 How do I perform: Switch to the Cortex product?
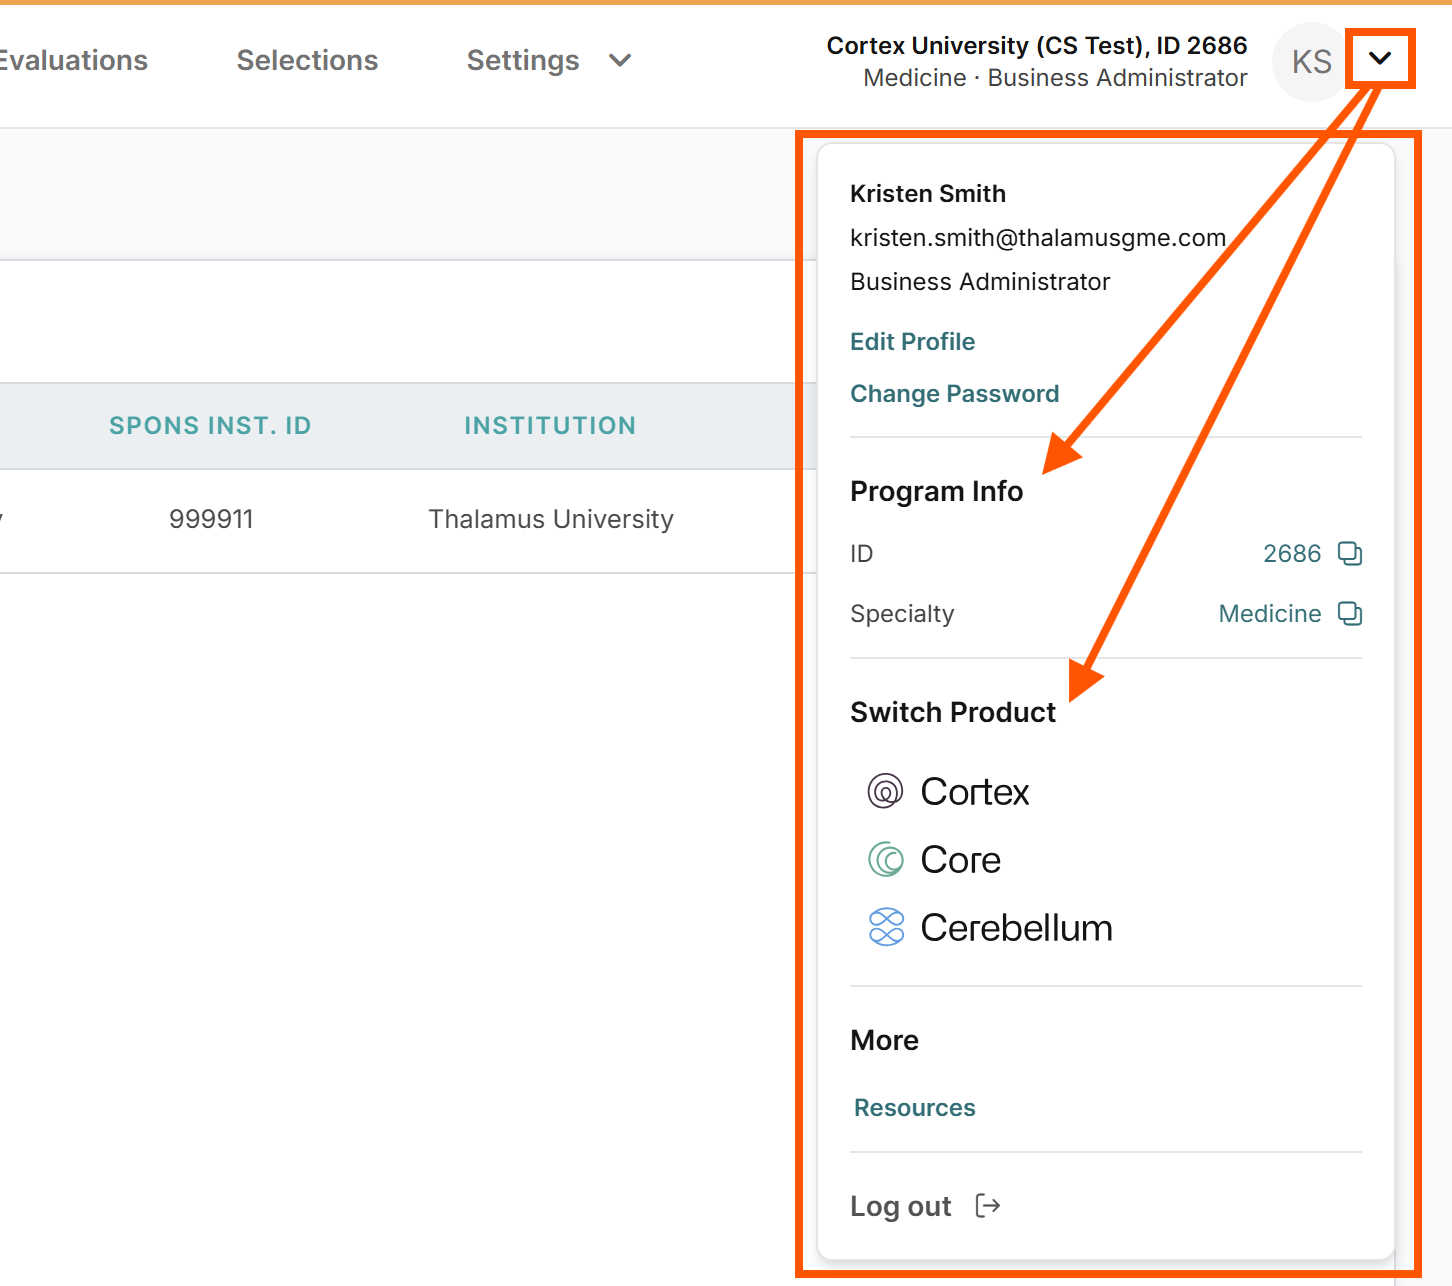click(x=948, y=791)
